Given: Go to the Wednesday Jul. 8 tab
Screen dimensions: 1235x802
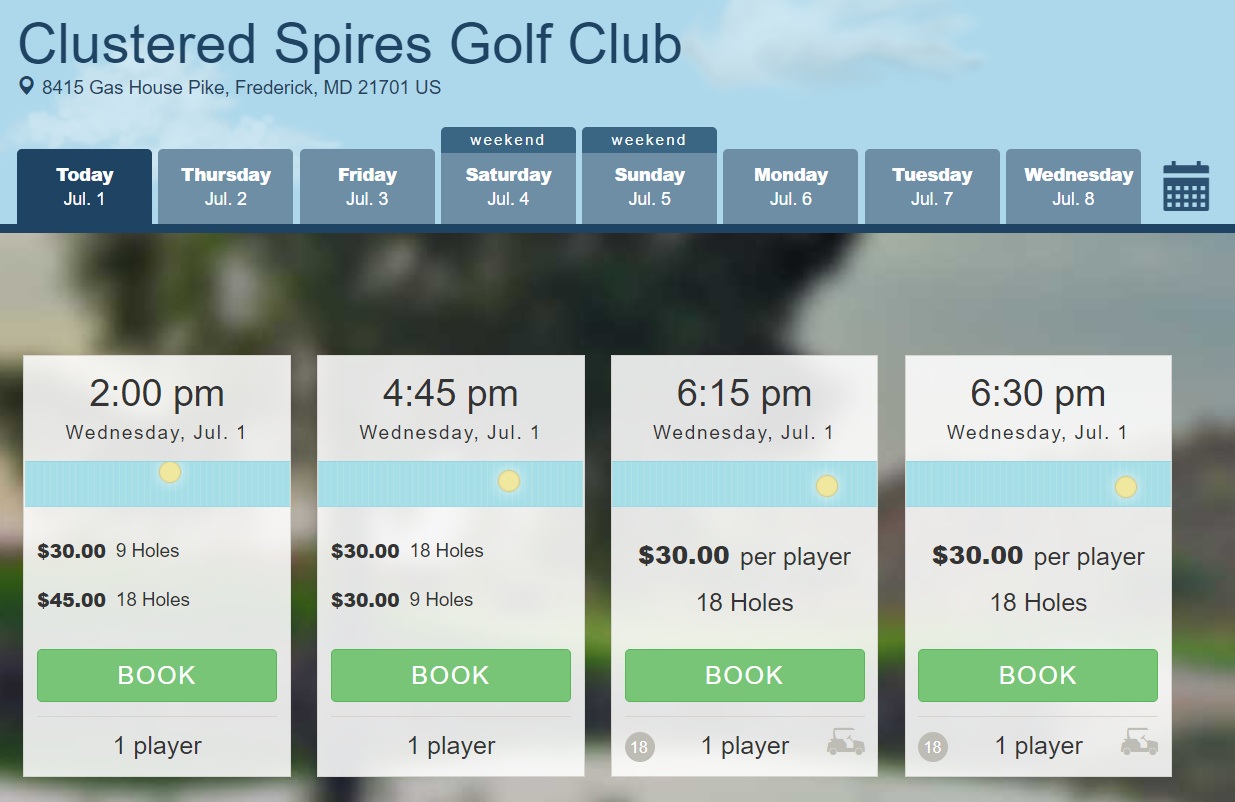Looking at the screenshot, I should [1073, 187].
